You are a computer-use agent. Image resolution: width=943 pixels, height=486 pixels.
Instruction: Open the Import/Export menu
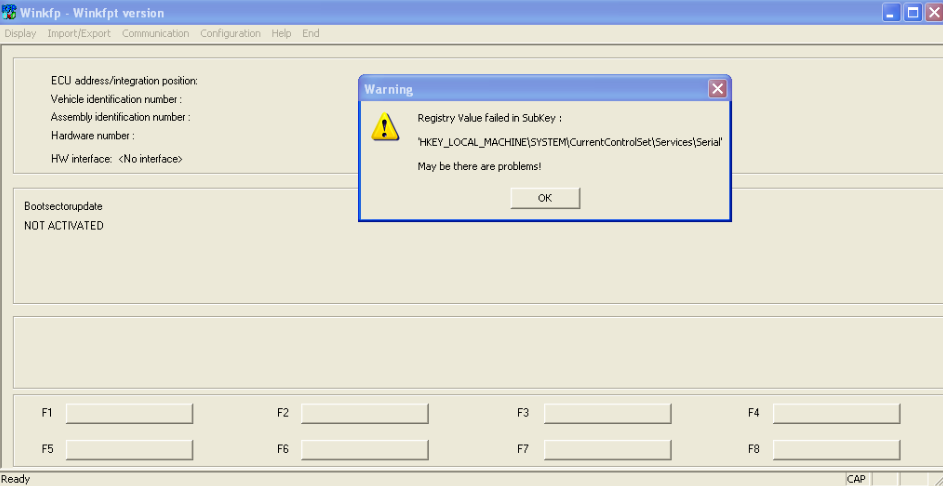[x=79, y=34]
